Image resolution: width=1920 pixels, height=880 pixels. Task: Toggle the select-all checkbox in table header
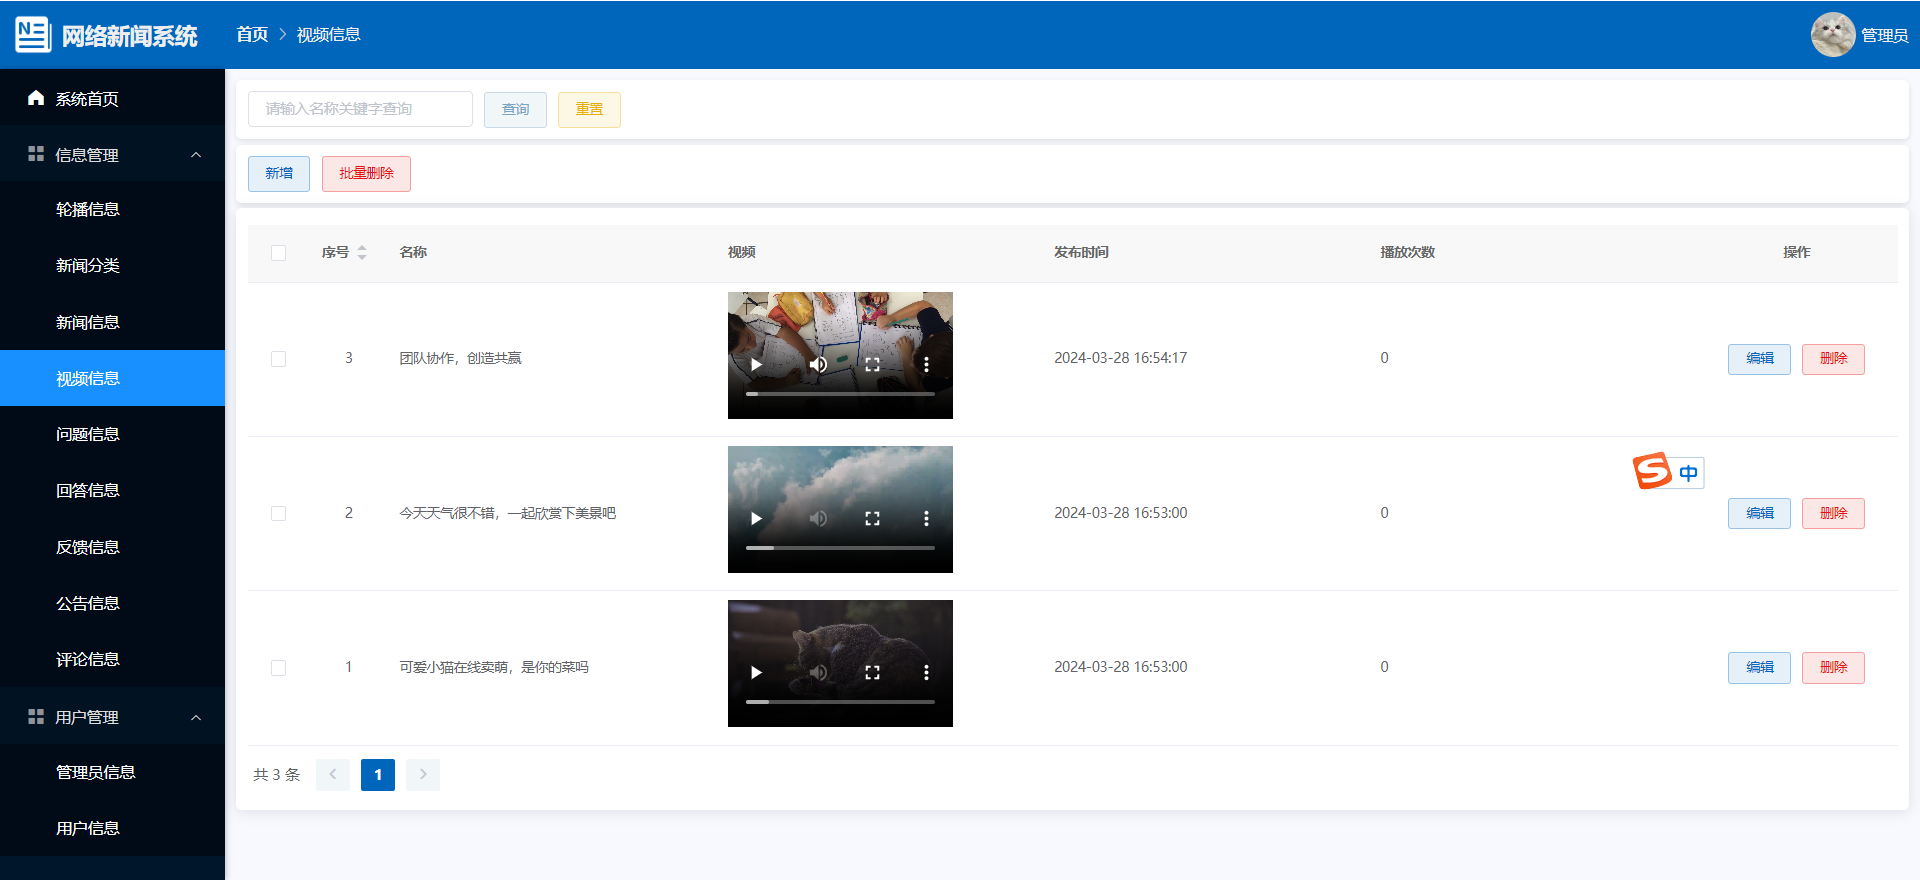coord(279,253)
